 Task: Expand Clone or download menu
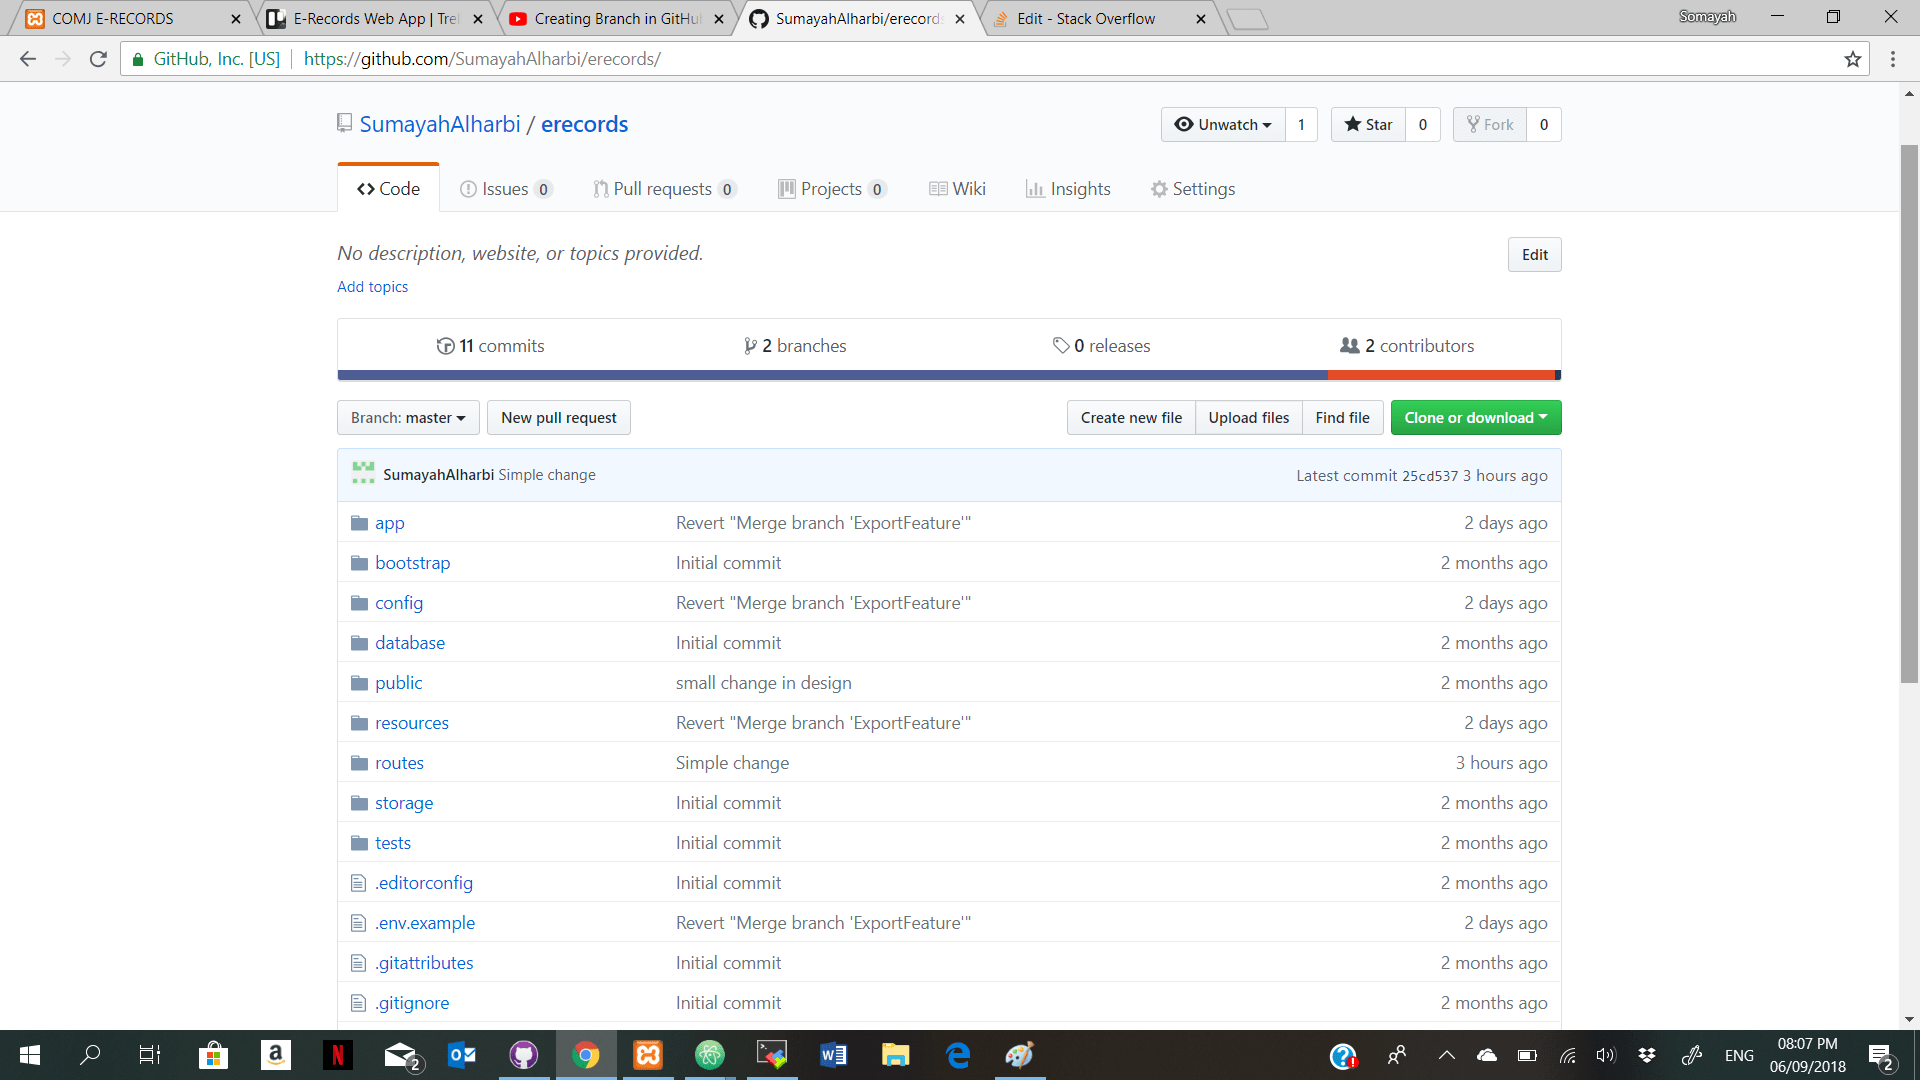(1476, 417)
